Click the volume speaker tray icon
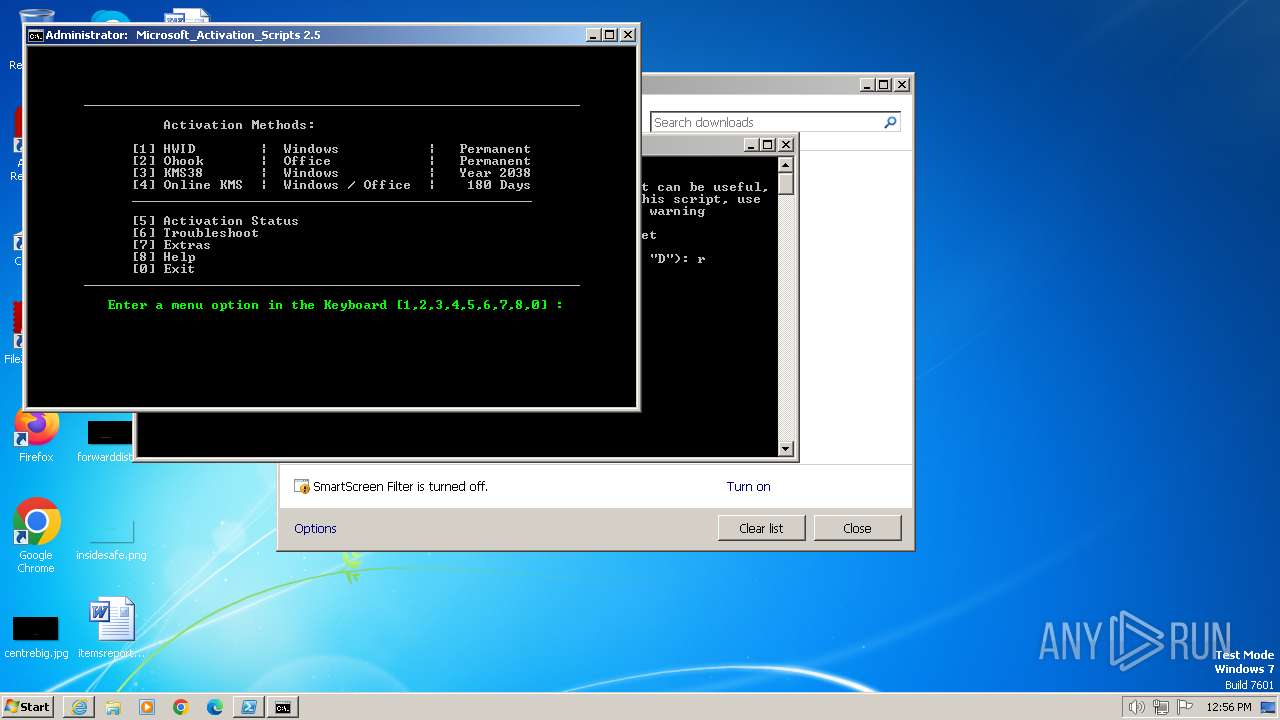Viewport: 1280px width, 720px height. pos(1137,707)
